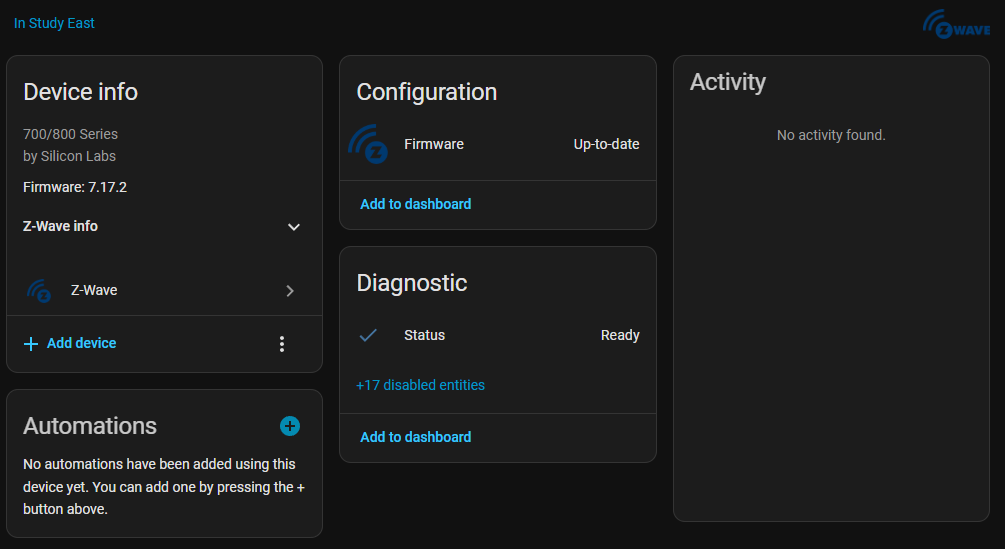This screenshot has width=1005, height=549.
Task: Add Configuration entities to dashboard
Action: (x=415, y=204)
